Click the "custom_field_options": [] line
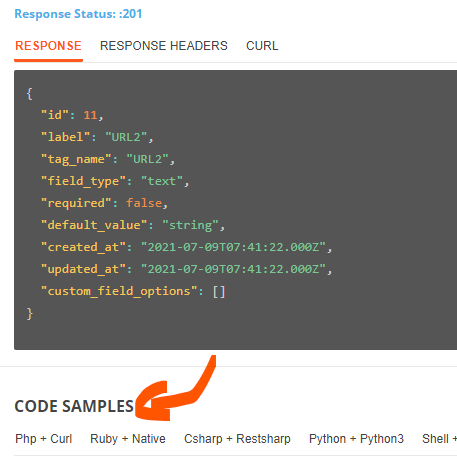This screenshot has width=457, height=457. 133,291
